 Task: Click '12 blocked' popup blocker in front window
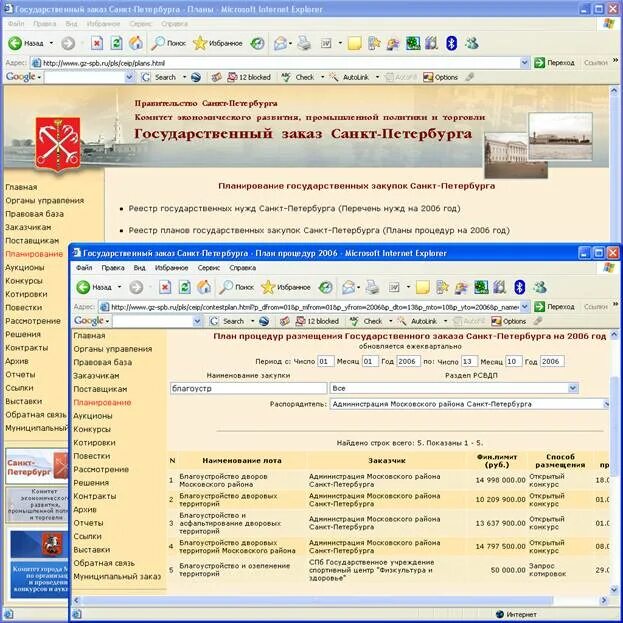(x=318, y=321)
